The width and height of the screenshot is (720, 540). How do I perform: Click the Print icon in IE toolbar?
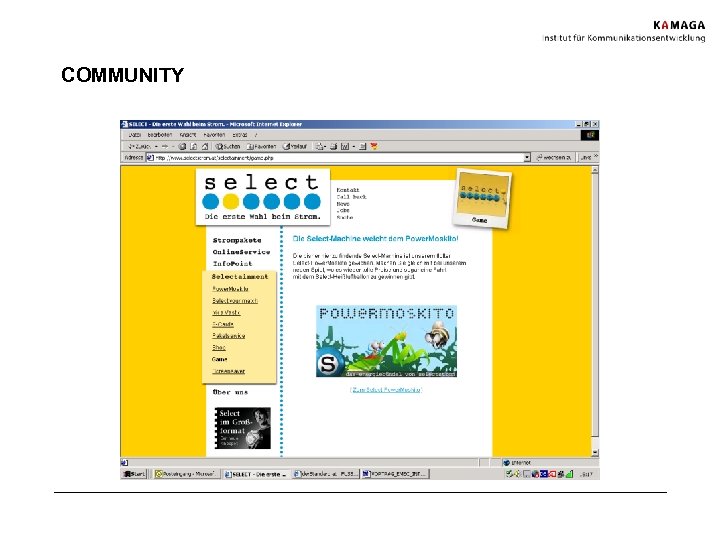tap(333, 146)
